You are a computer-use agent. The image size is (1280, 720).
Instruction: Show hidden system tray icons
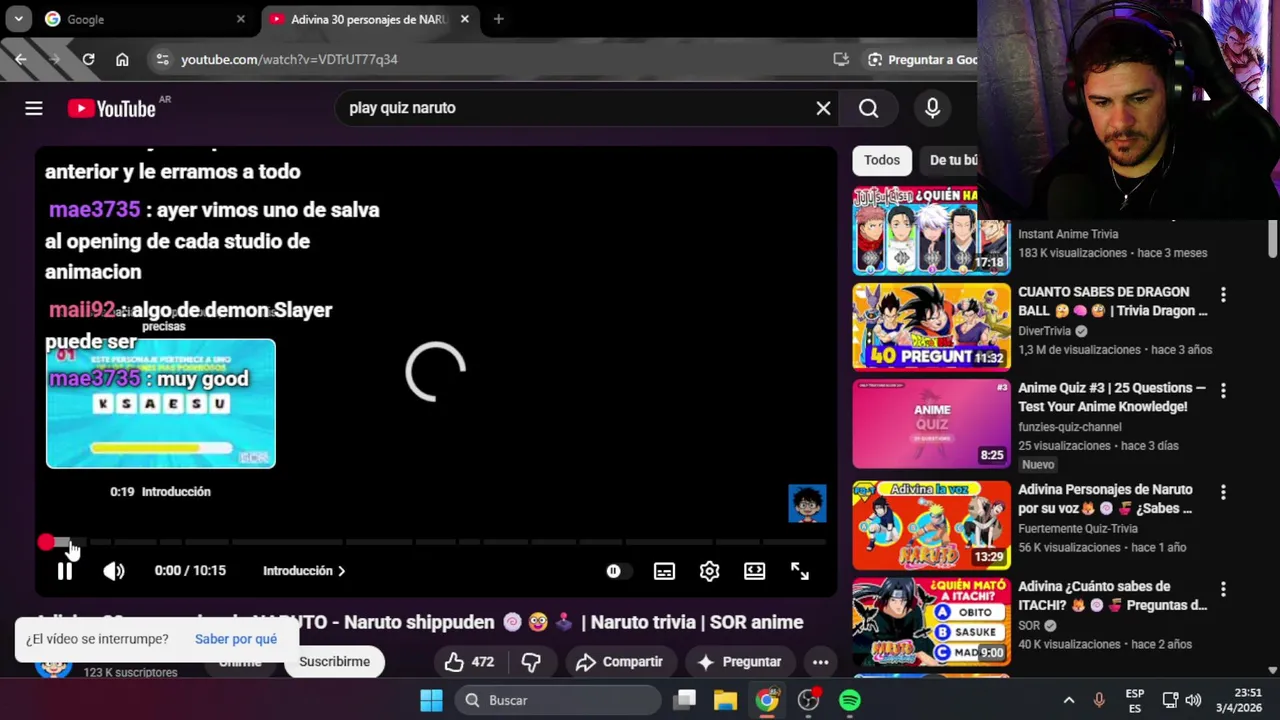[1068, 700]
